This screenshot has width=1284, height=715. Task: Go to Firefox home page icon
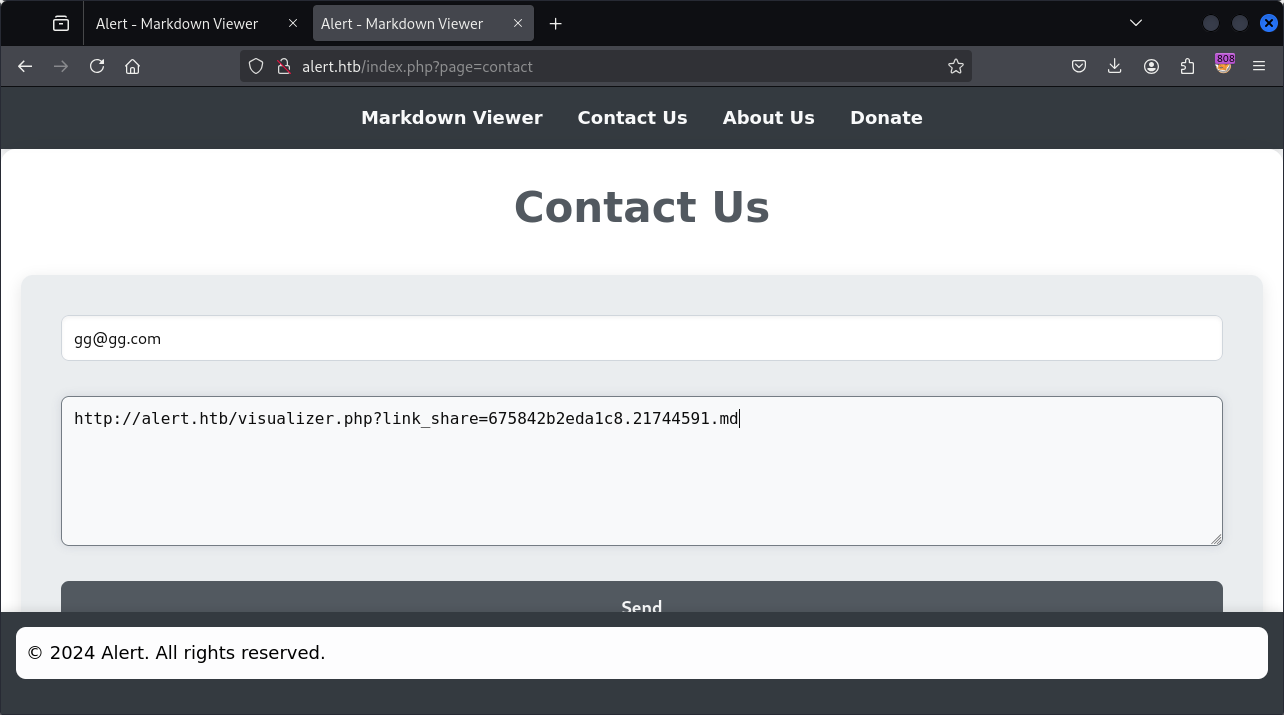coord(132,66)
